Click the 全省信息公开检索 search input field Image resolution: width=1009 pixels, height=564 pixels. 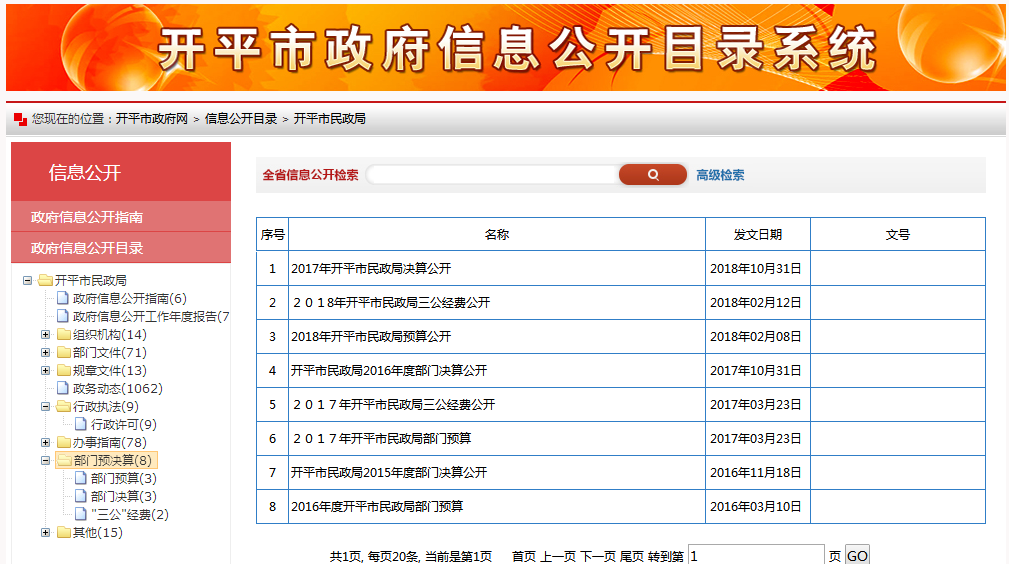(492, 175)
